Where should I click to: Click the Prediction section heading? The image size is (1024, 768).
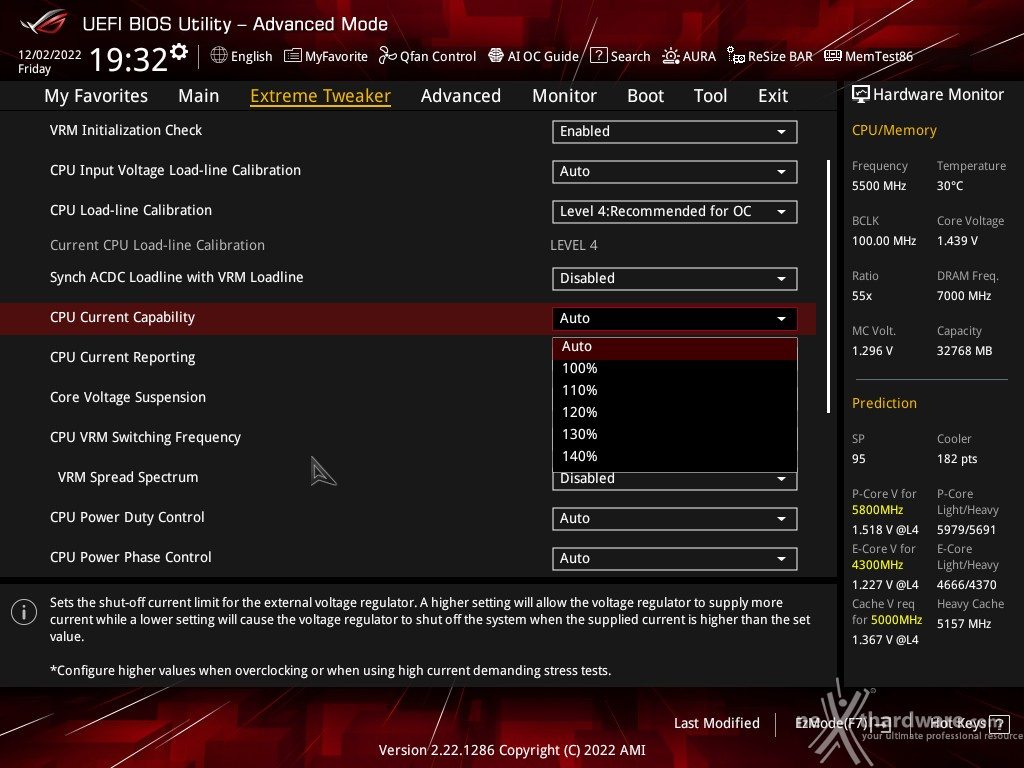[x=884, y=404]
